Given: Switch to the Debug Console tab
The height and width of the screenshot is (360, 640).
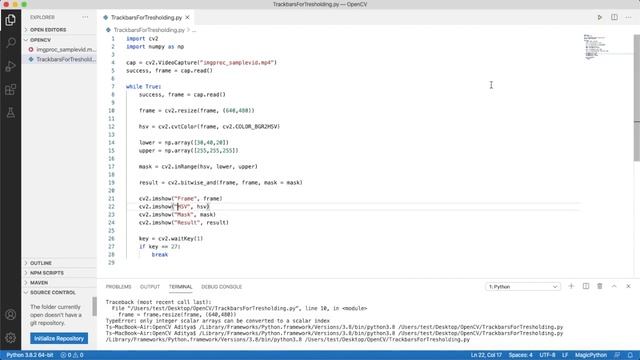Looking at the screenshot, I should (x=222, y=287).
